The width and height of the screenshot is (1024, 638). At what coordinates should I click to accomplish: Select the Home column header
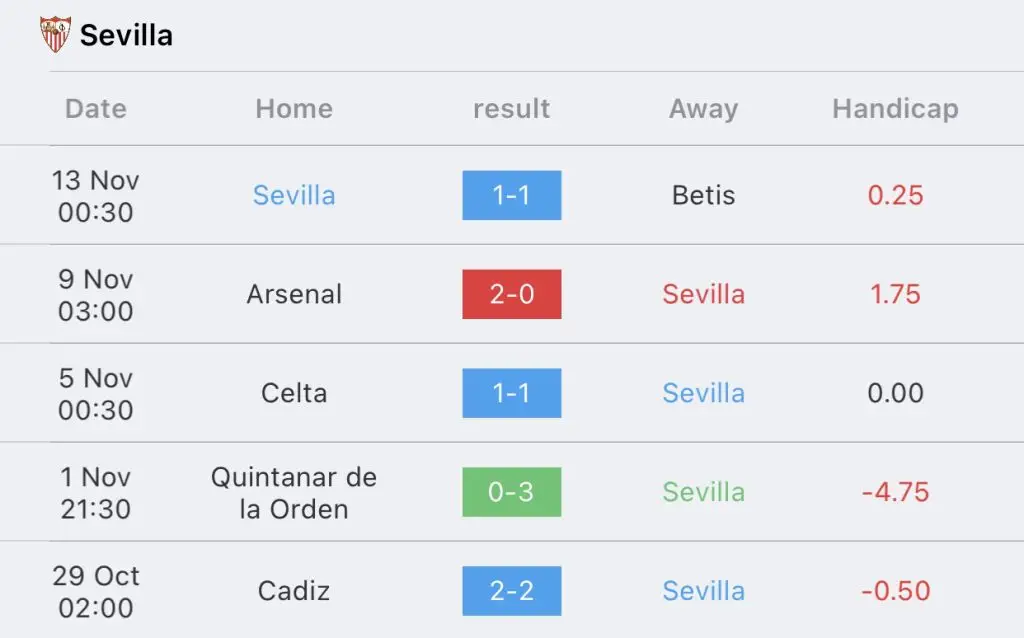point(294,108)
